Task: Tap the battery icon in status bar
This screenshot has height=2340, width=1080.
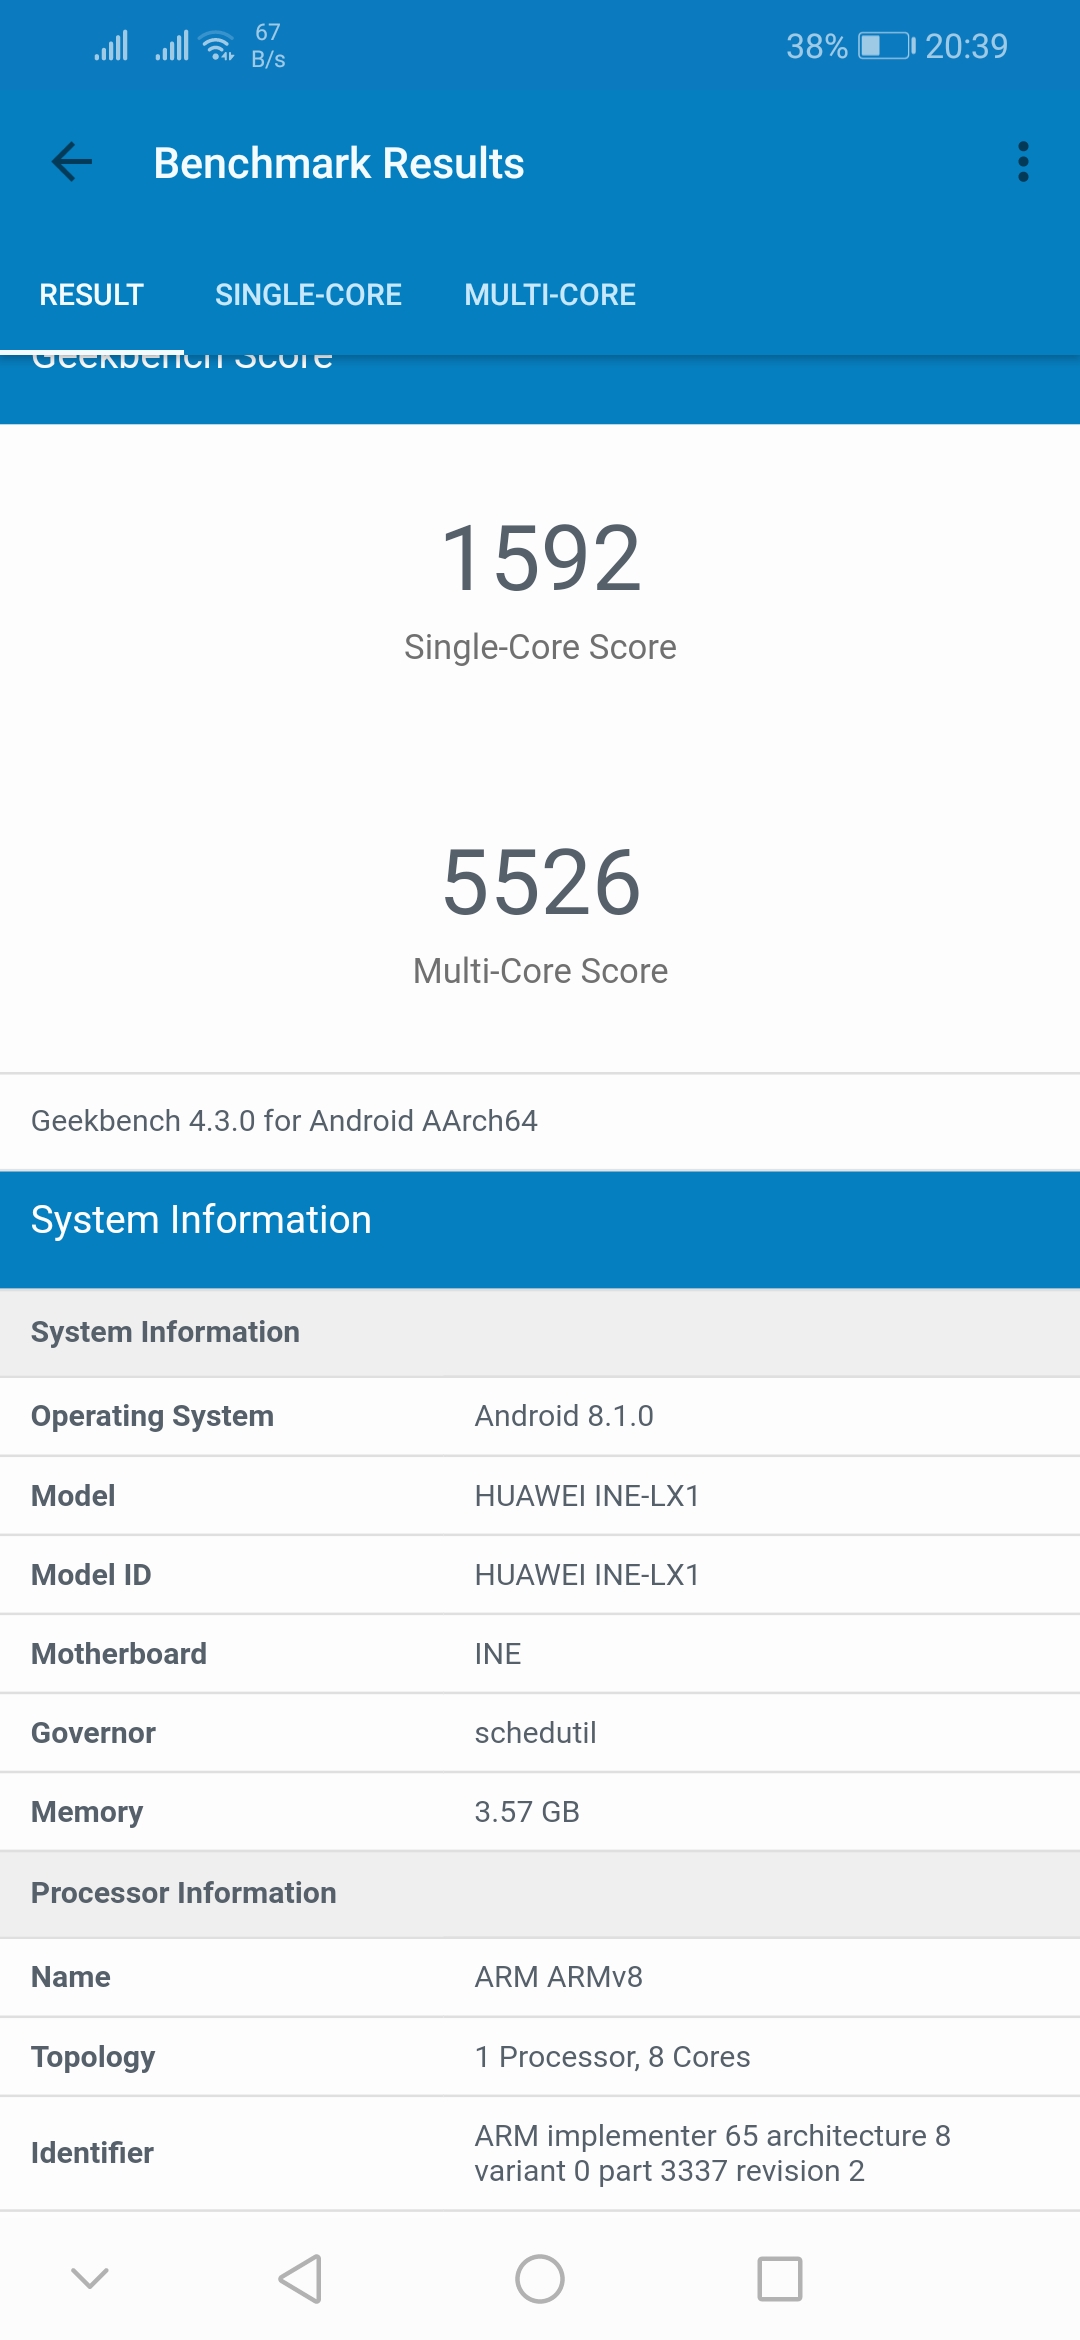Action: [x=887, y=46]
